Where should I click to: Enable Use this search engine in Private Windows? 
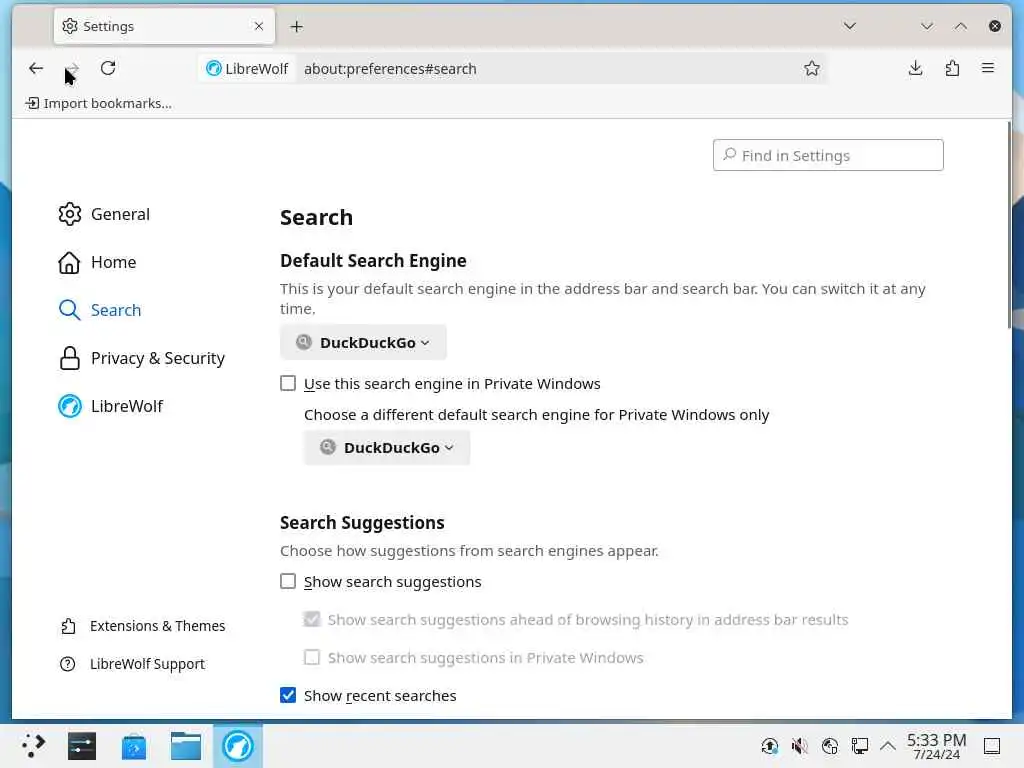[x=288, y=383]
